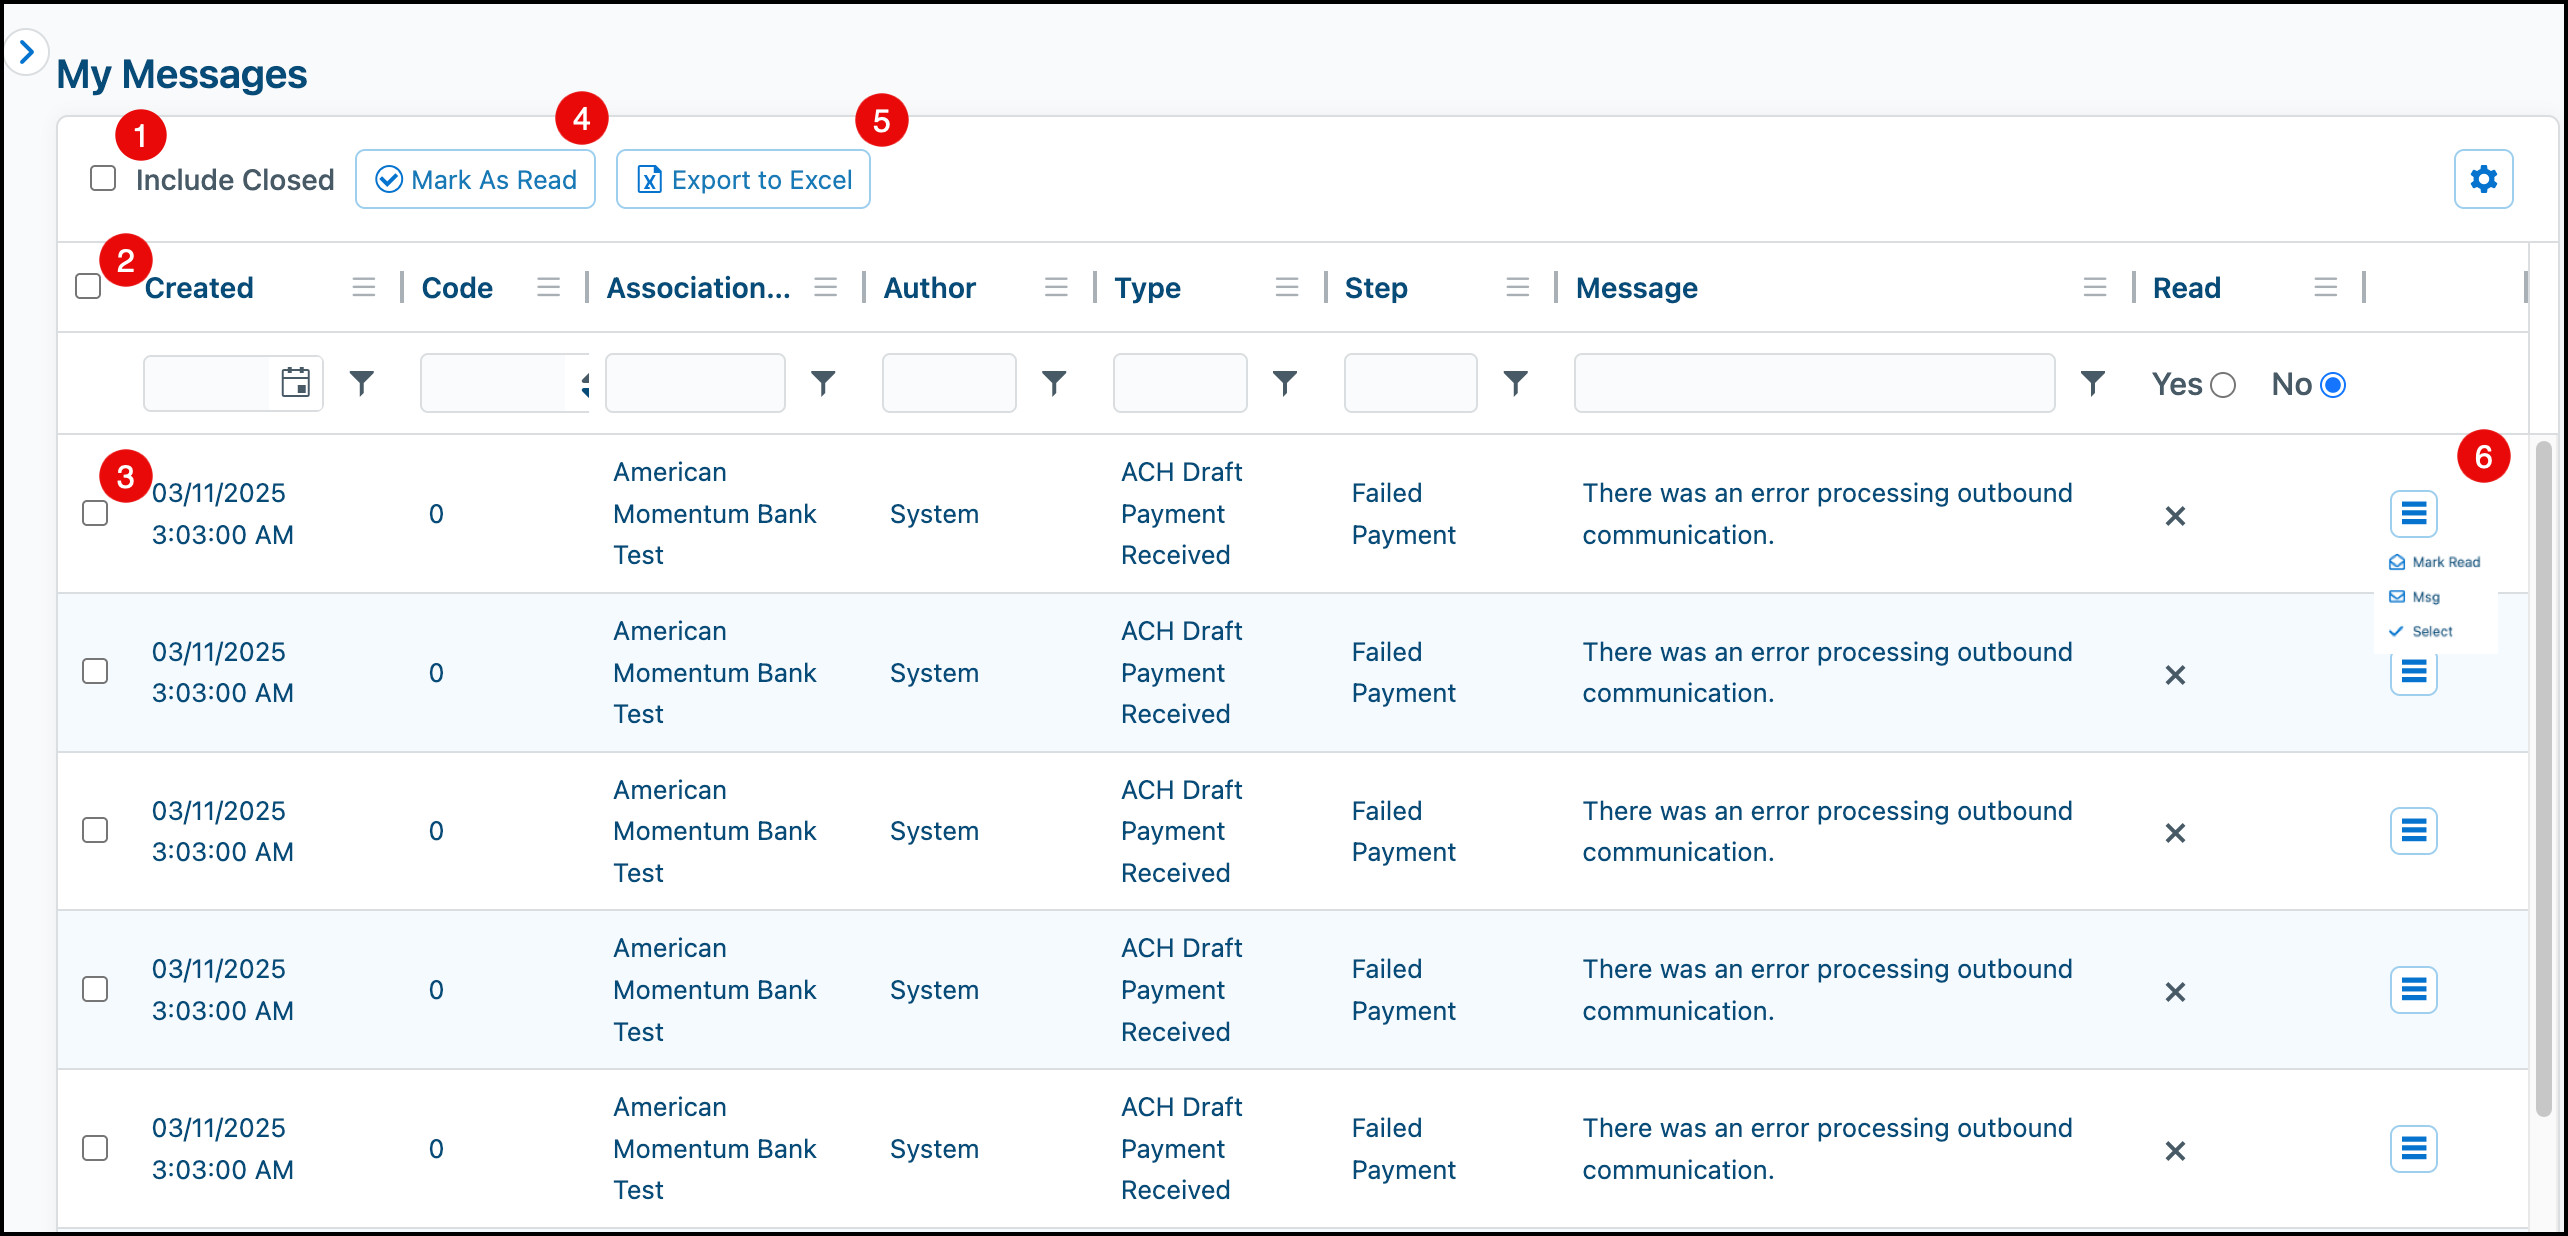Click the Mark As Read button

pos(475,180)
